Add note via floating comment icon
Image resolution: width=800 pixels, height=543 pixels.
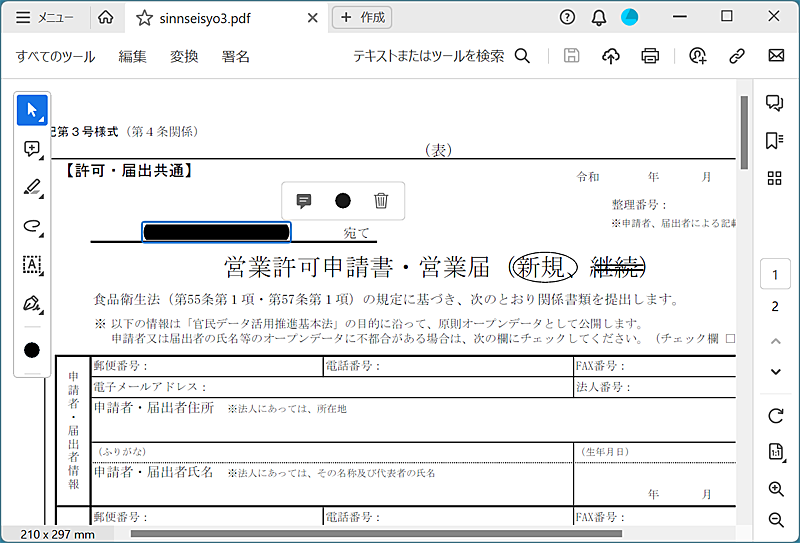(x=305, y=201)
